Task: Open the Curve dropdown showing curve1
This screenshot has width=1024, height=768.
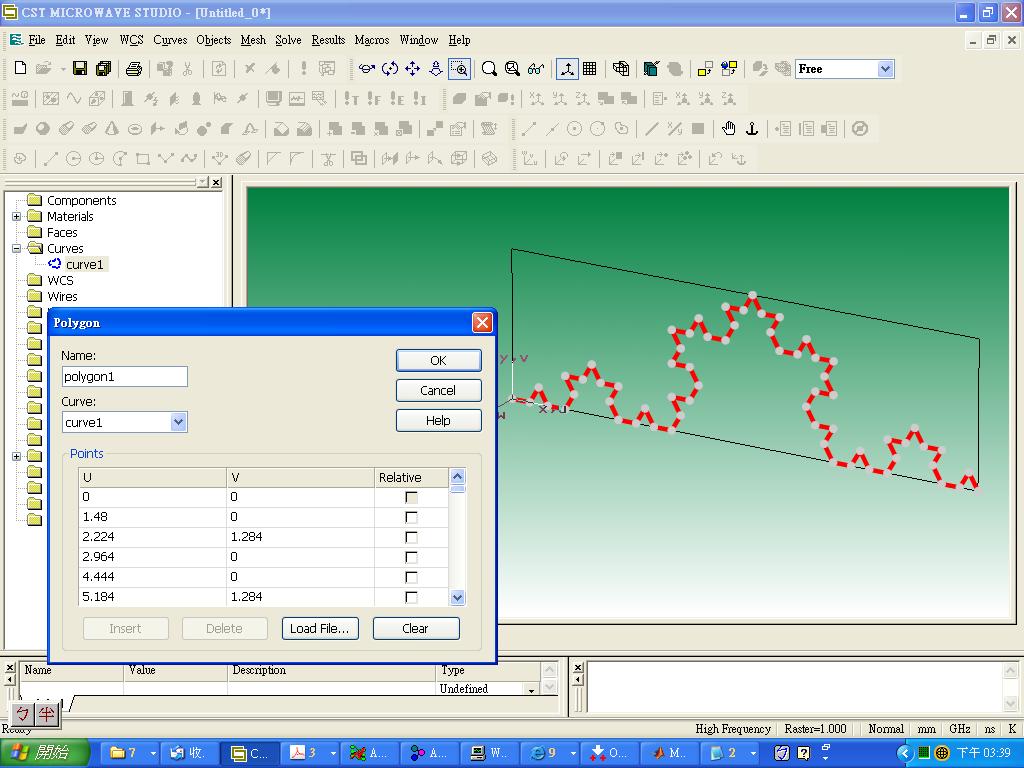Action: [x=178, y=422]
